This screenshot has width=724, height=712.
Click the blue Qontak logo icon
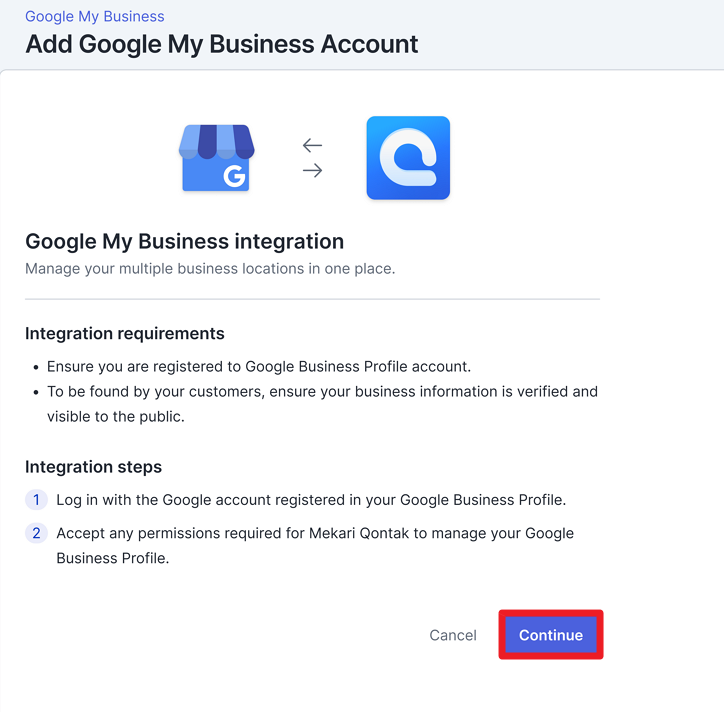[408, 158]
